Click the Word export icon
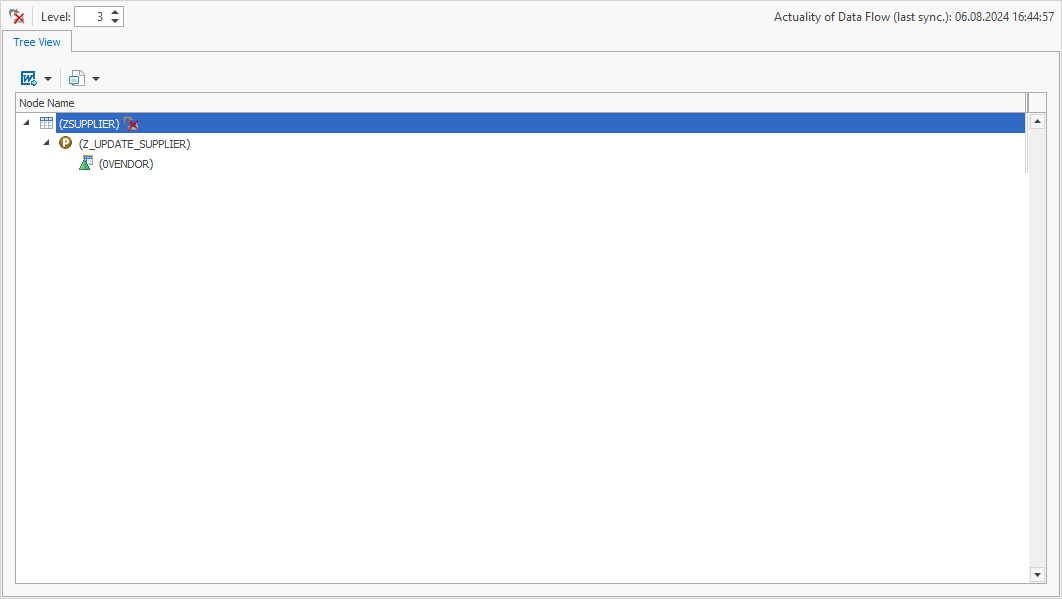 click(29, 78)
